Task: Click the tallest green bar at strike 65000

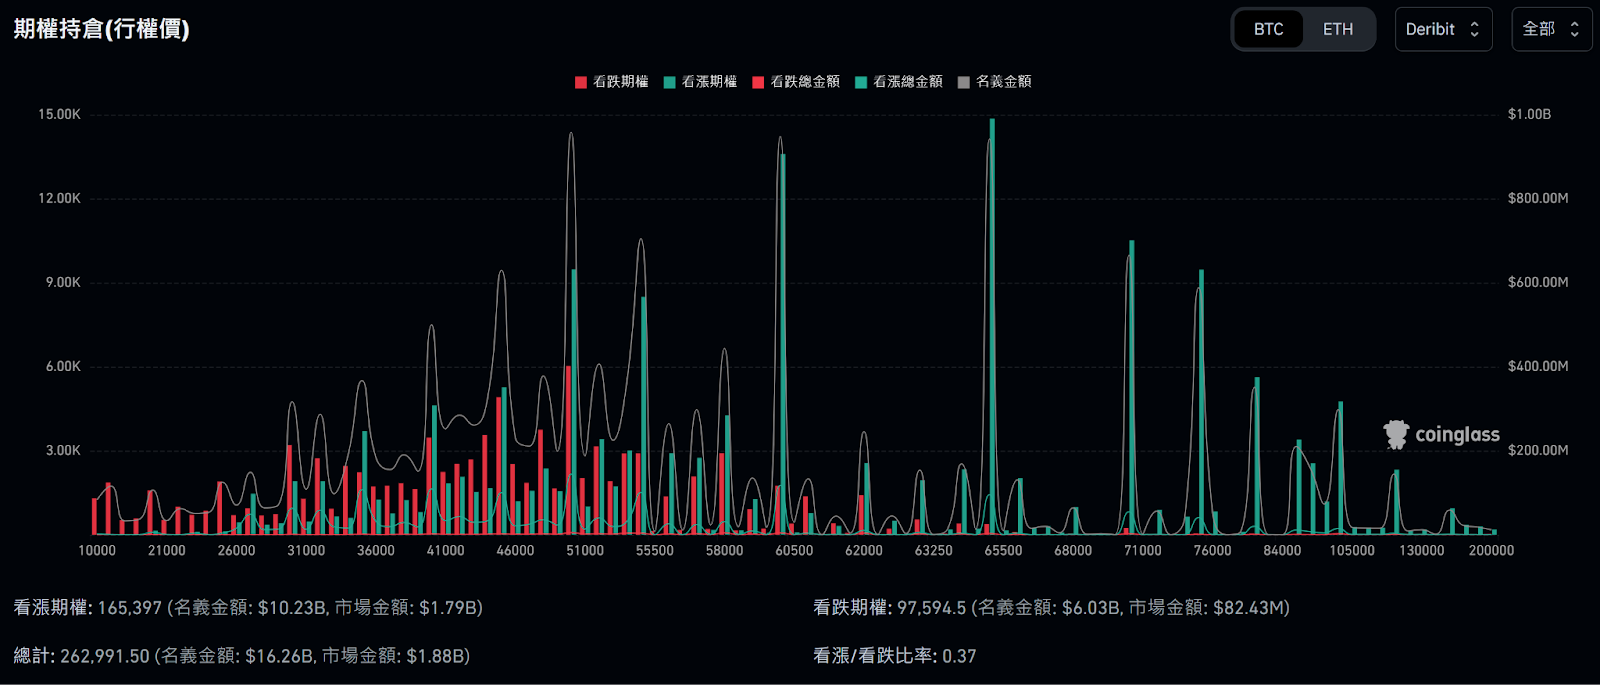Action: pos(992,327)
